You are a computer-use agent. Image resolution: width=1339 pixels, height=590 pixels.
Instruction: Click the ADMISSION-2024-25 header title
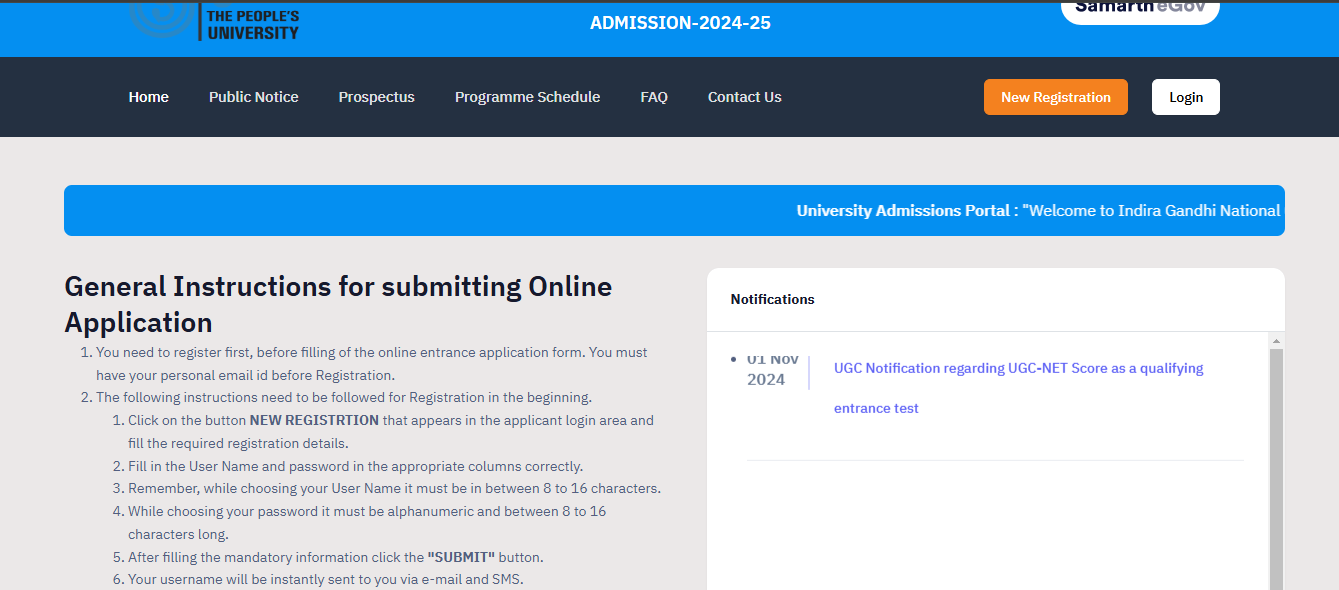tap(679, 22)
